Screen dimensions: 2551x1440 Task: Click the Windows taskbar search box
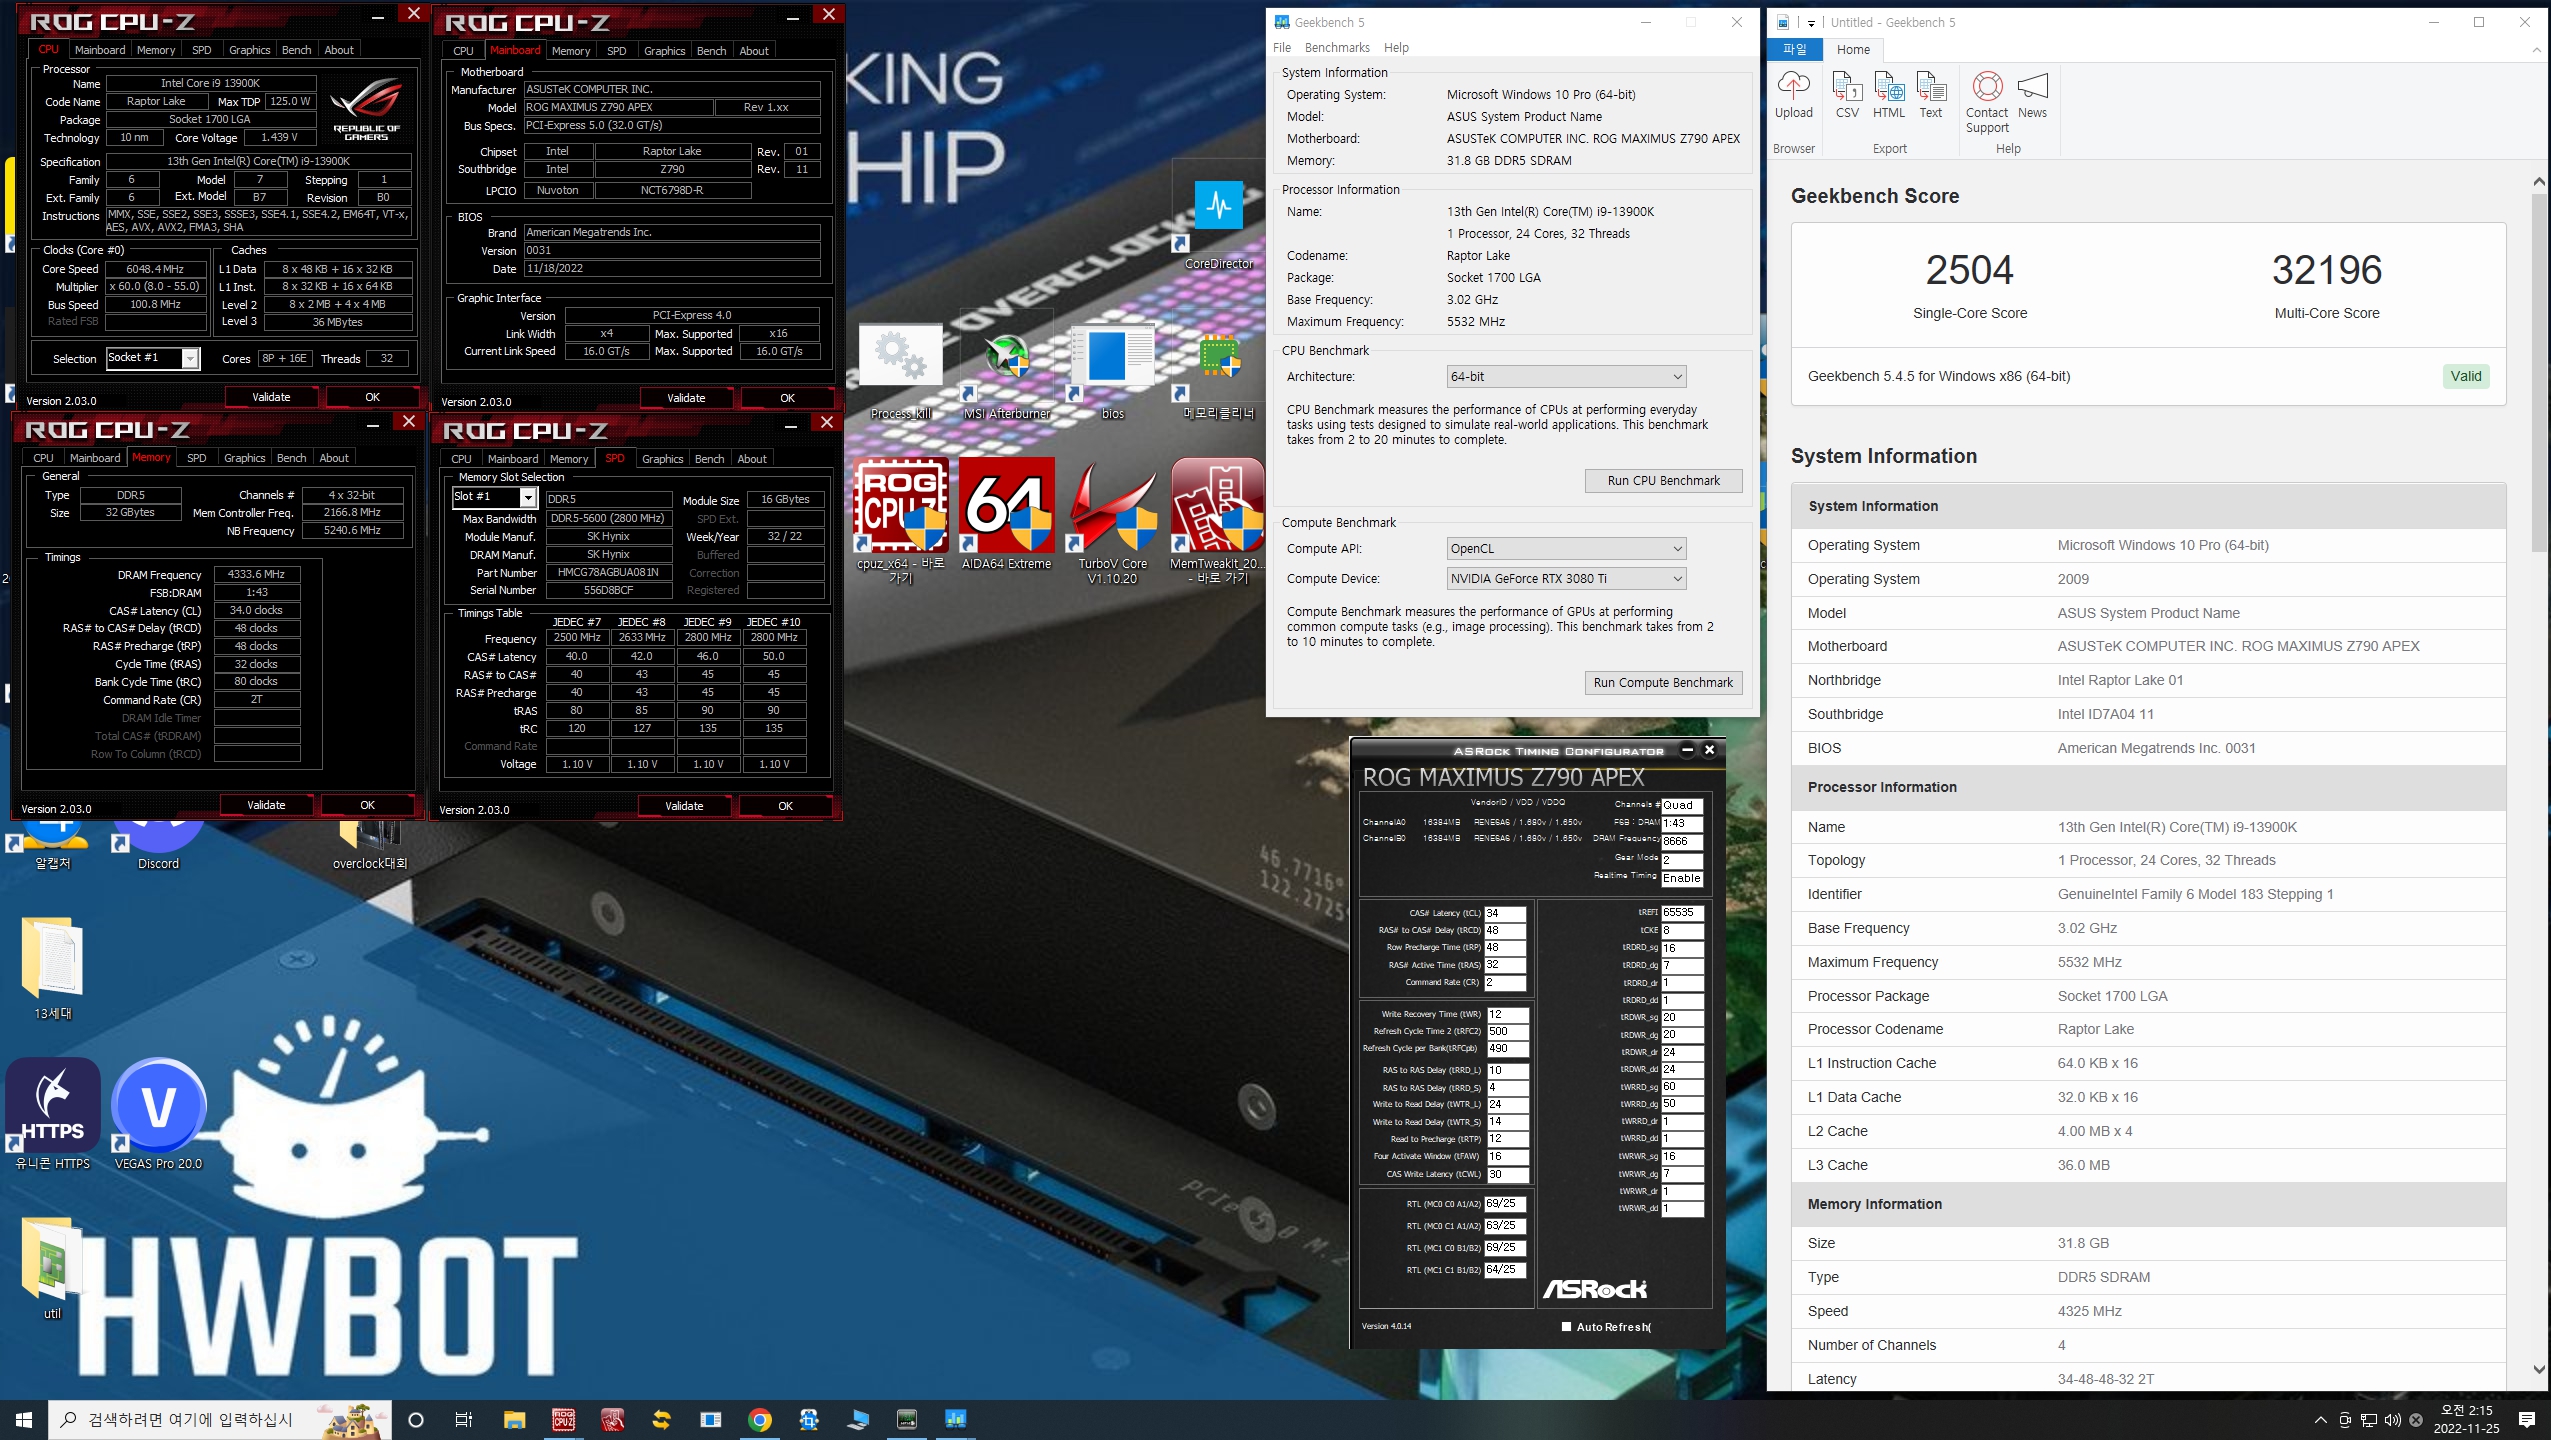[x=218, y=1419]
